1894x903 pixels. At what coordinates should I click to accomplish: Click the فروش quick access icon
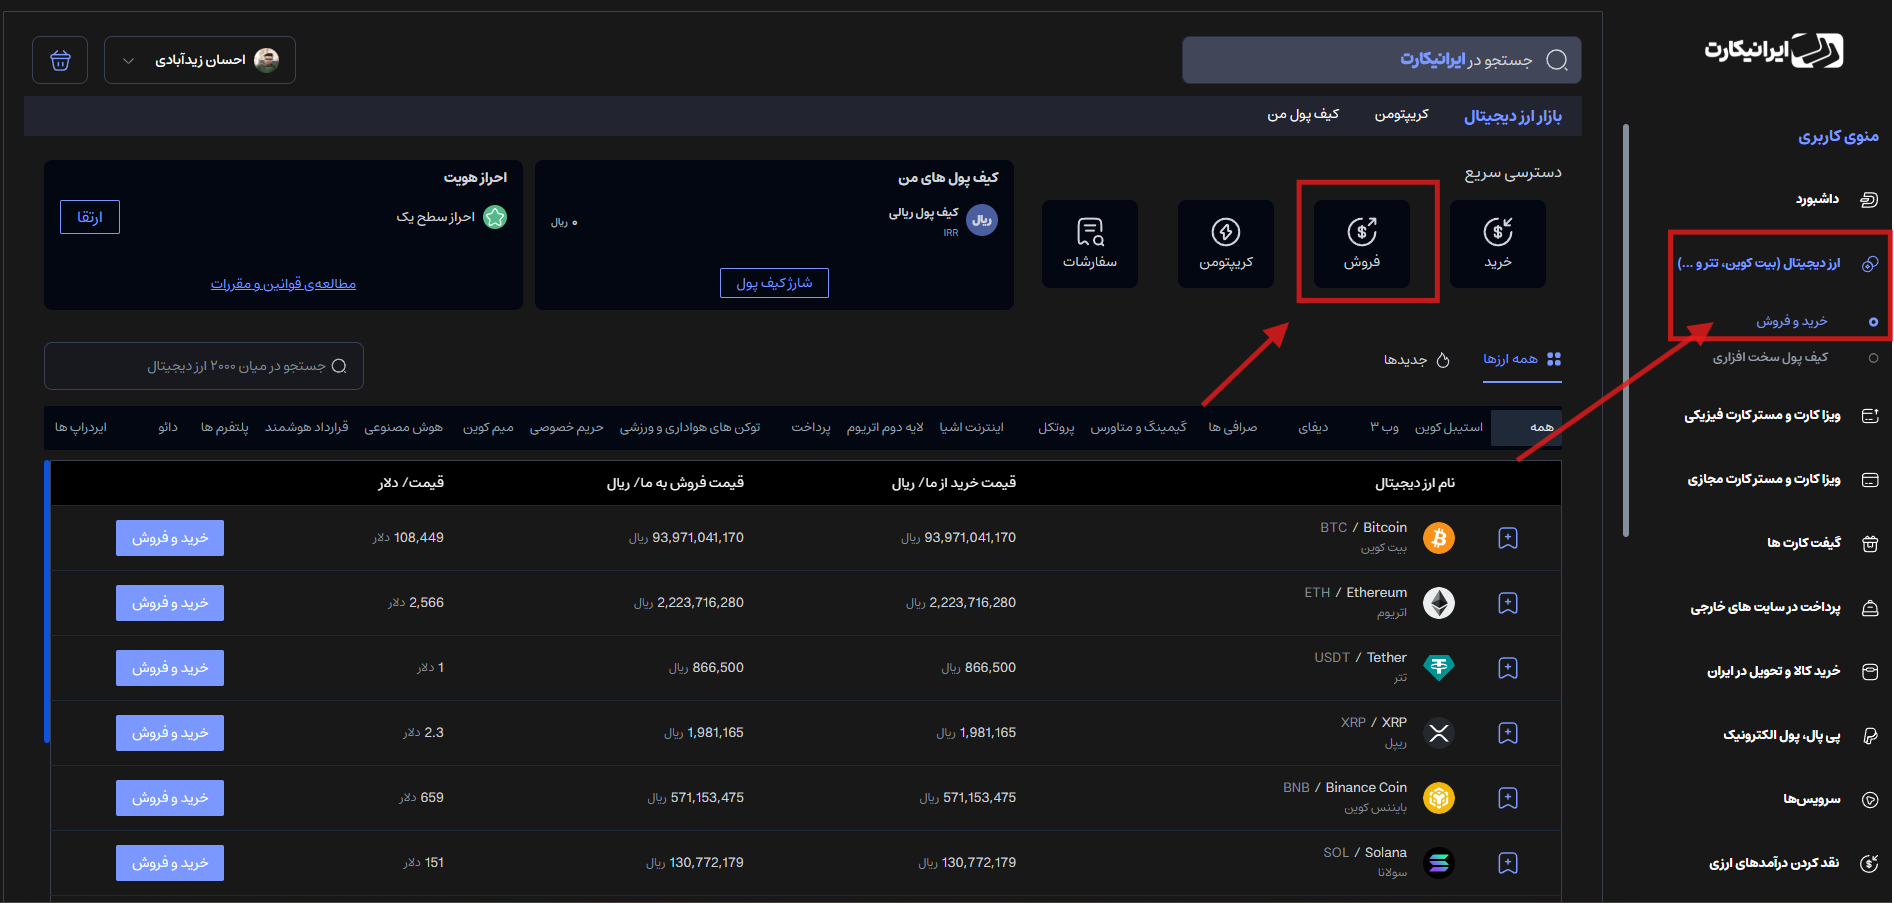click(1361, 244)
